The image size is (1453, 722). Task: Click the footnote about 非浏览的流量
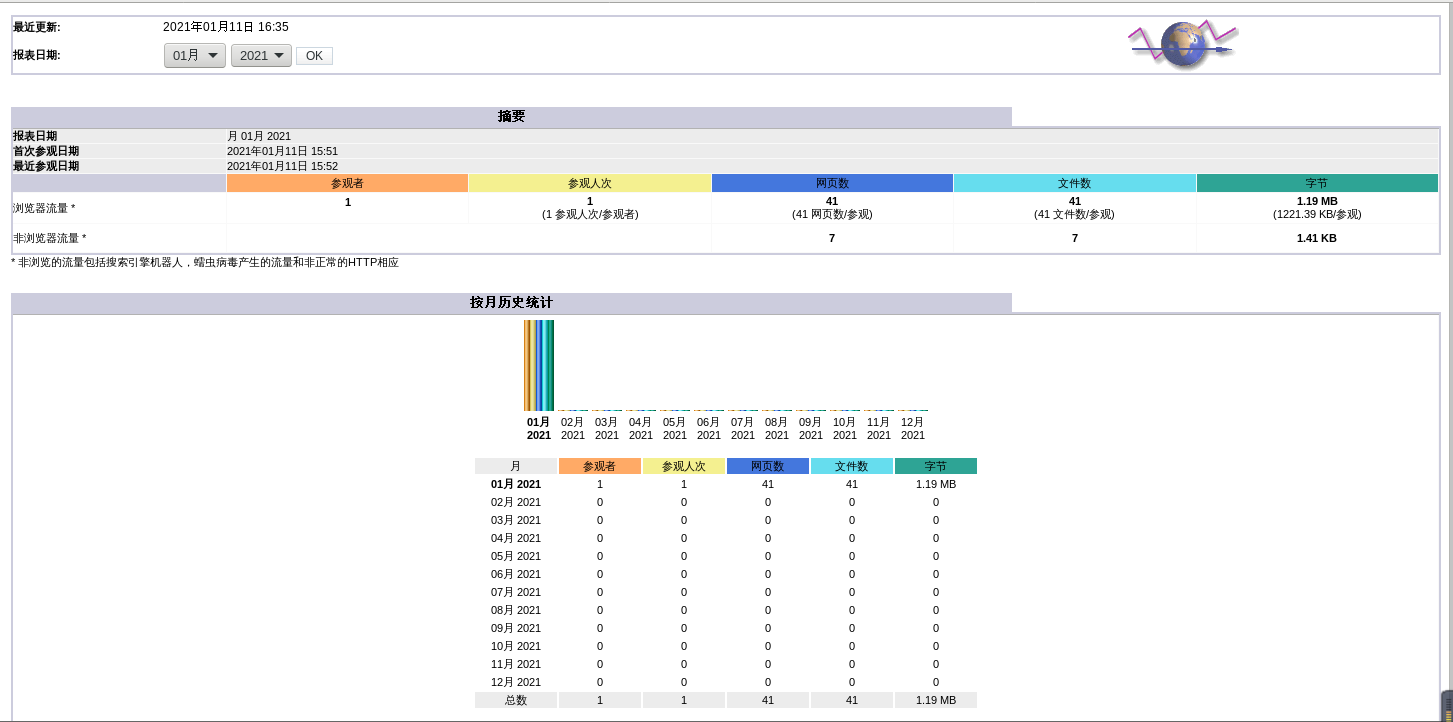[205, 262]
